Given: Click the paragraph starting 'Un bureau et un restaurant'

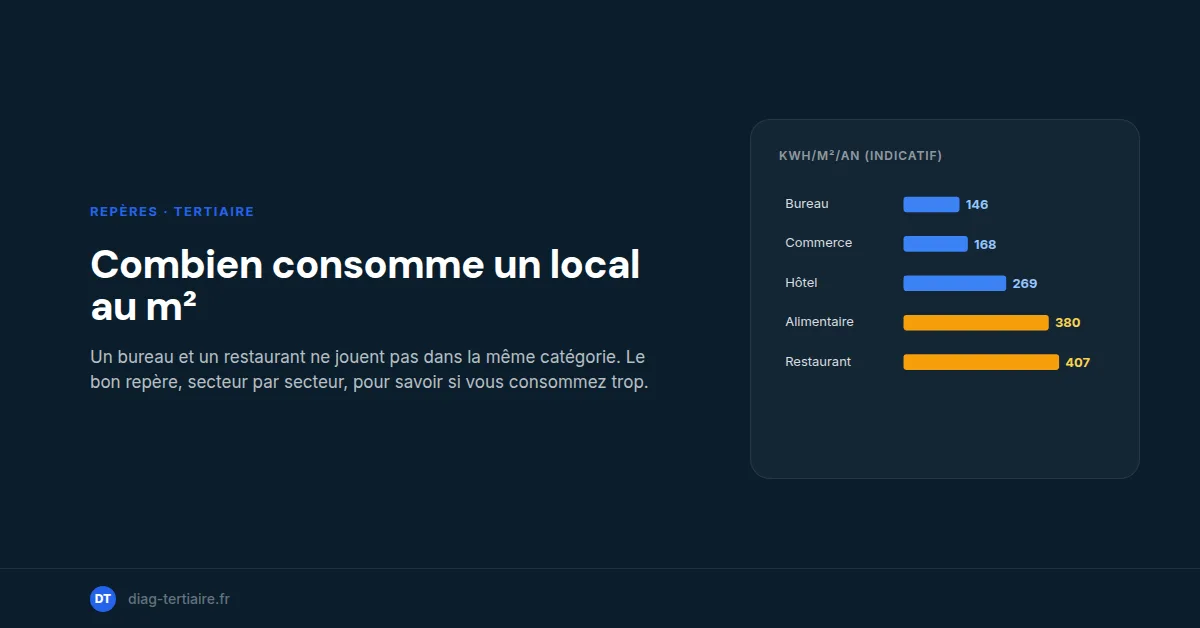Looking at the screenshot, I should click(369, 370).
